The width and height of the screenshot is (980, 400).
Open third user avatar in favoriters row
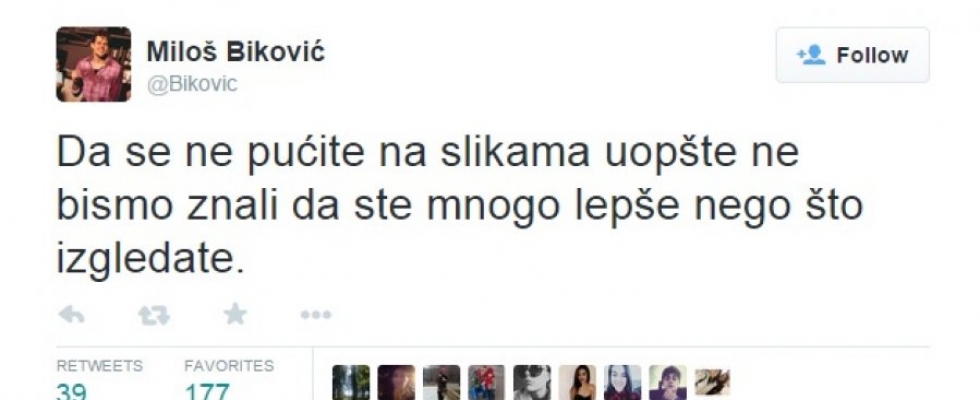pyautogui.click(x=441, y=382)
